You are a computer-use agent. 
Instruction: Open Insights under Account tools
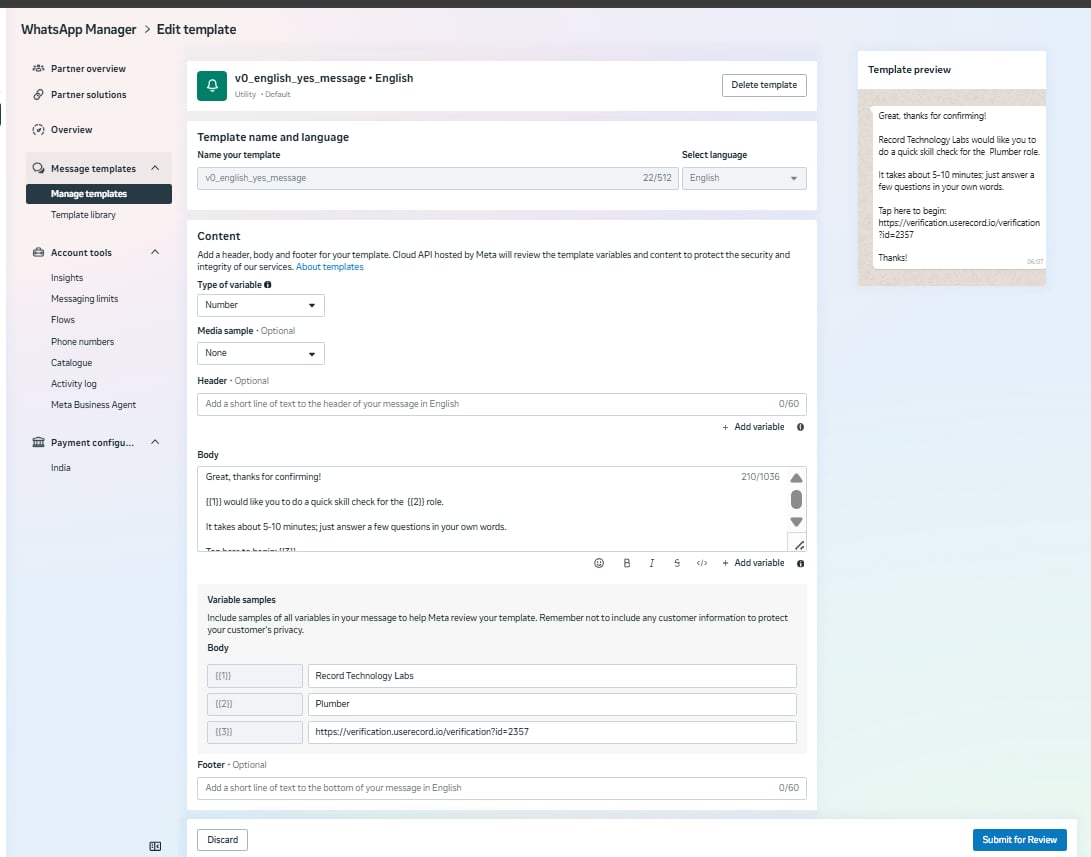67,278
